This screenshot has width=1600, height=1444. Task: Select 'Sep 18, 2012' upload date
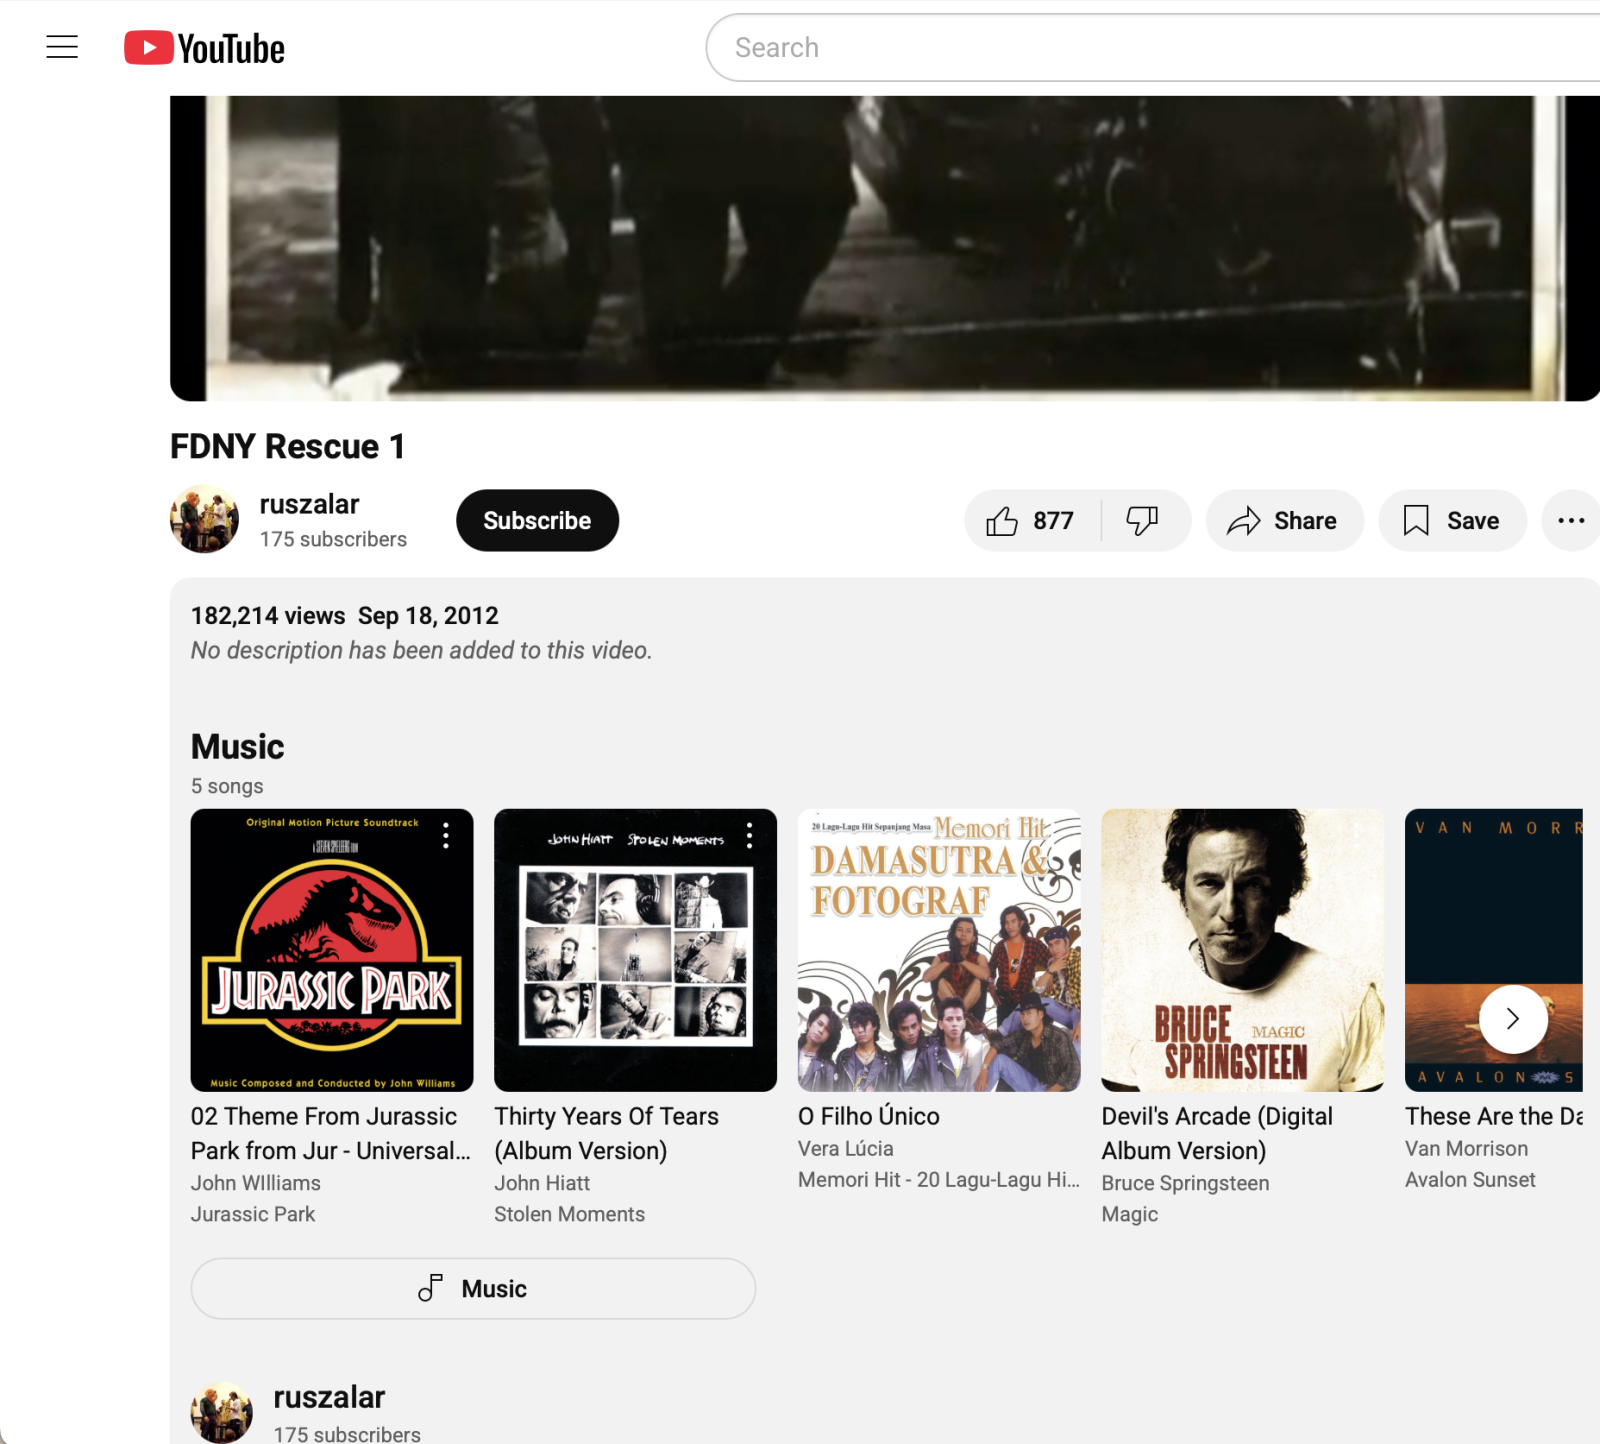tap(428, 616)
